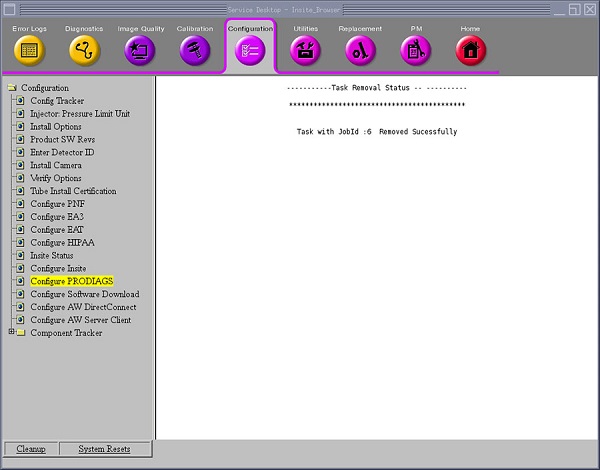Screen dimensions: 600x470
Task: Select Tube Install Certification entry
Action: click(x=72, y=191)
